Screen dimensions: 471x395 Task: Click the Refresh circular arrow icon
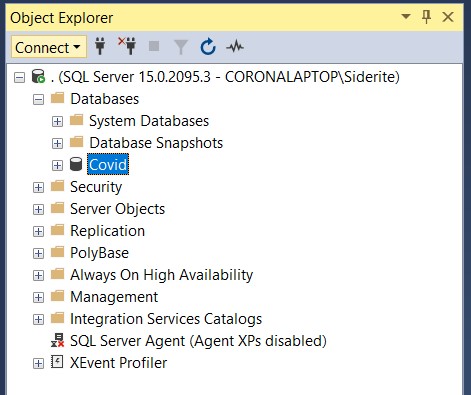[x=208, y=46]
